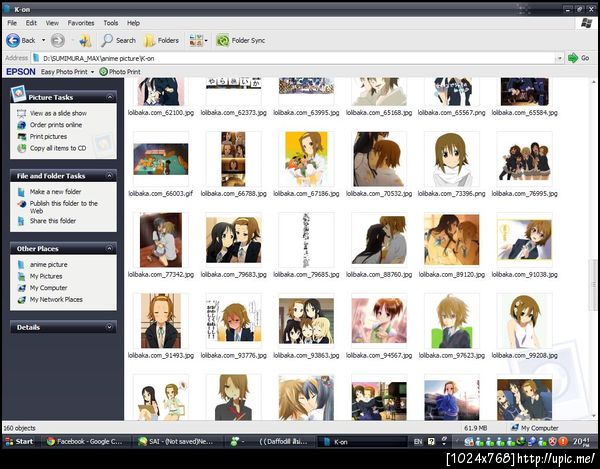The width and height of the screenshot is (600, 469).
Task: Open the Search magnifier tool
Action: 118,40
